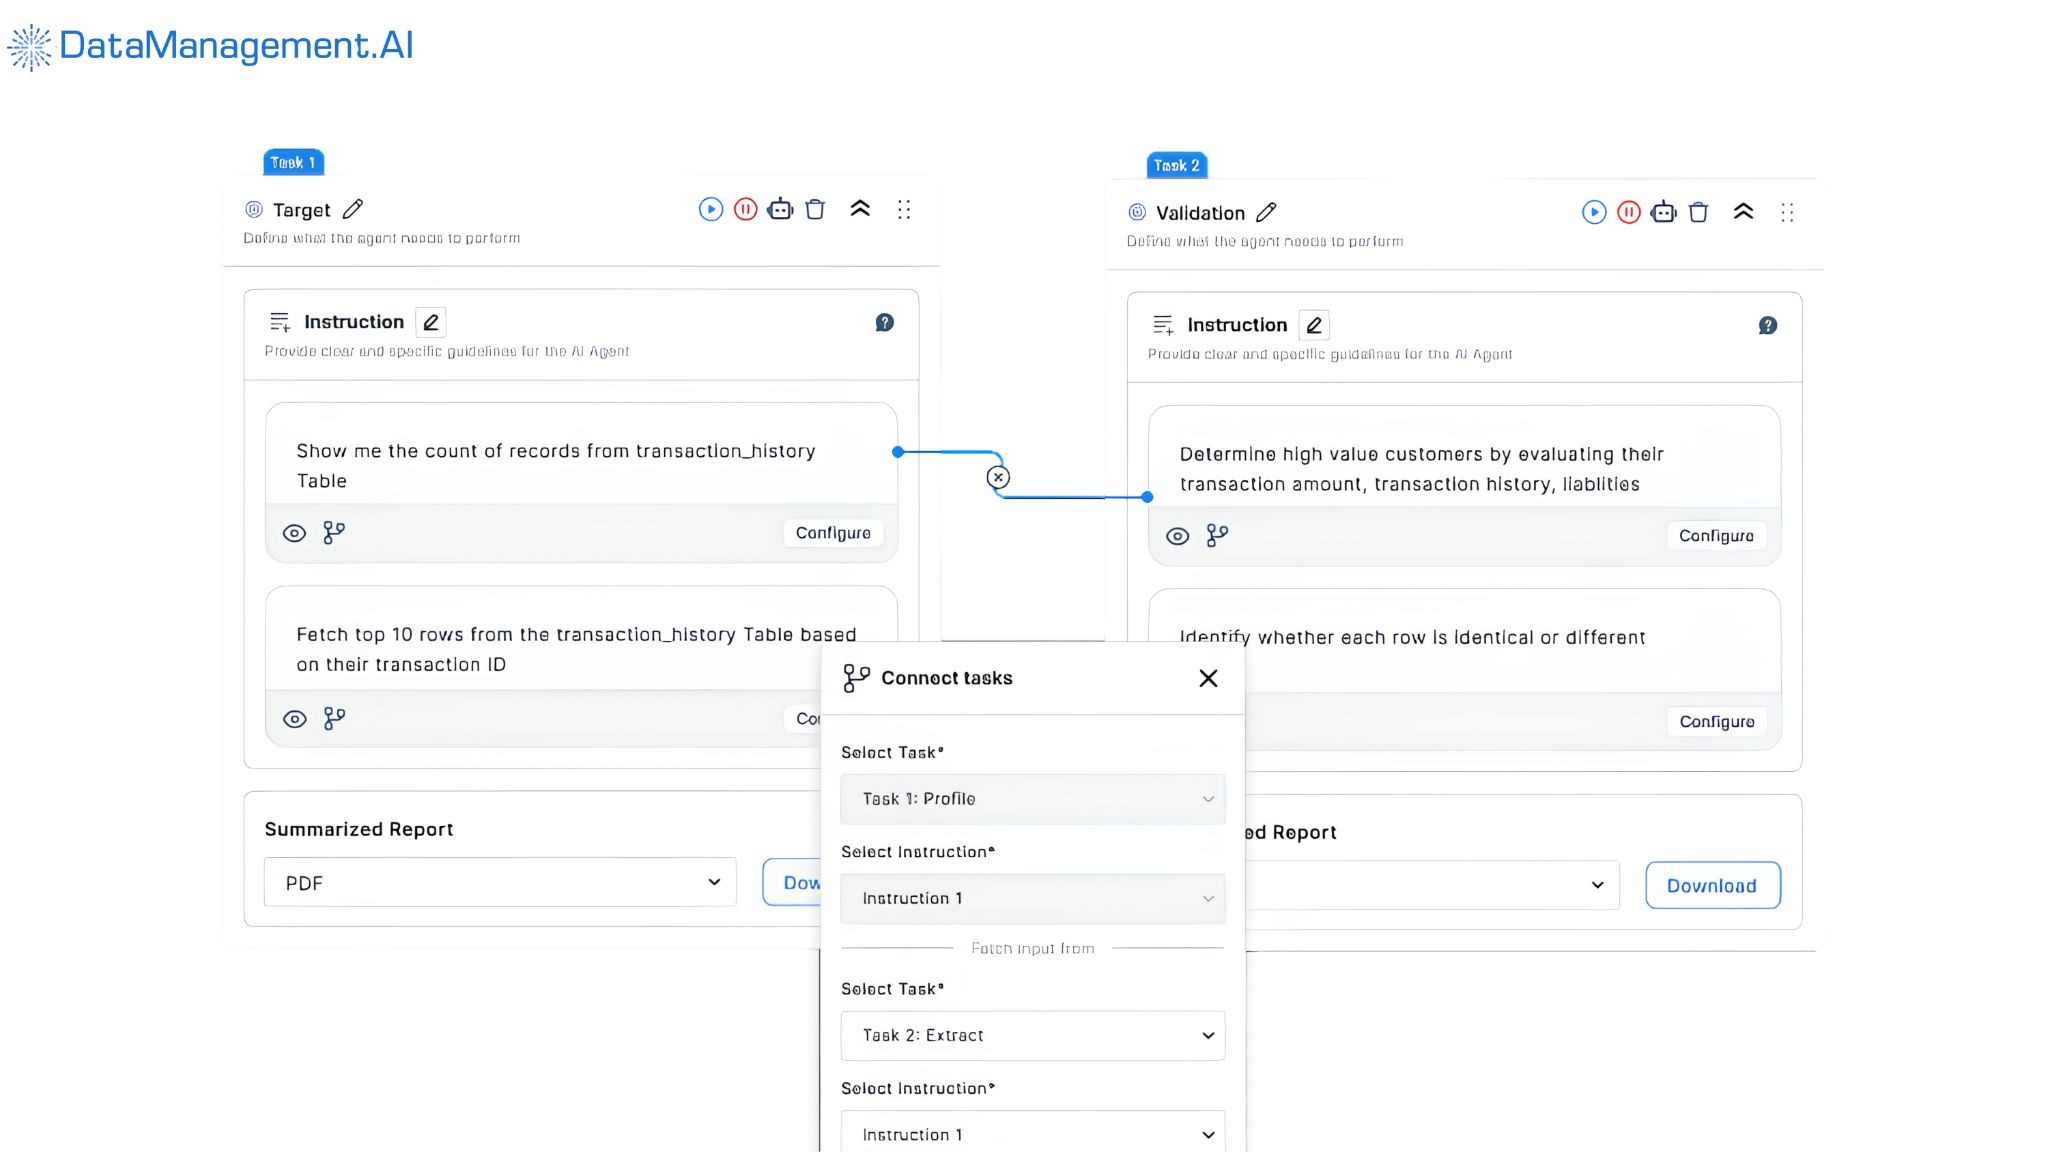2048x1152 pixels.
Task: Configure the count of records instruction
Action: pos(833,533)
